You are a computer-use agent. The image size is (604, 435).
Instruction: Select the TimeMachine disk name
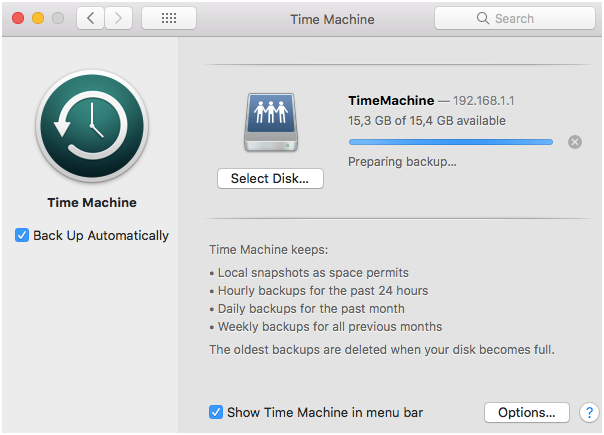[x=391, y=101]
